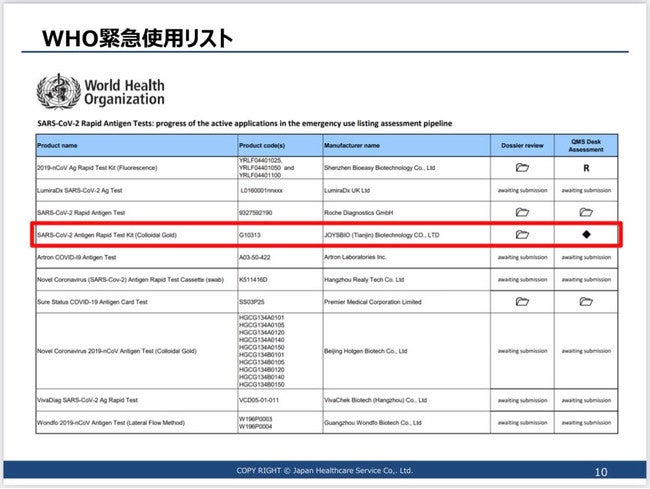Click Roche Diagnostics Dossier review folder icon
Screen dimensions: 650x489
[522, 213]
